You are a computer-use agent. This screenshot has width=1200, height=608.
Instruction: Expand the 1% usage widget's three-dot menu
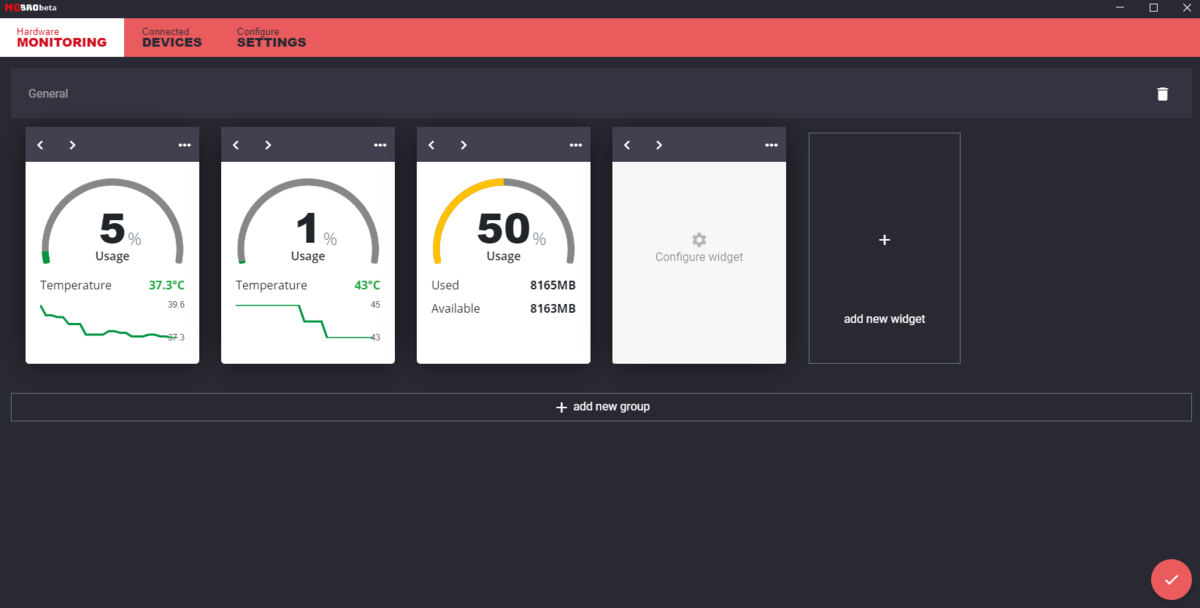tap(380, 145)
